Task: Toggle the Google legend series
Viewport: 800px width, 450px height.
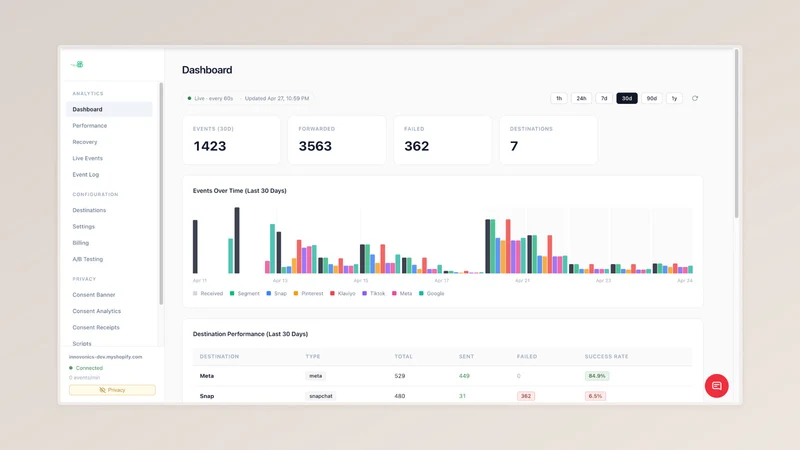Action: point(432,293)
